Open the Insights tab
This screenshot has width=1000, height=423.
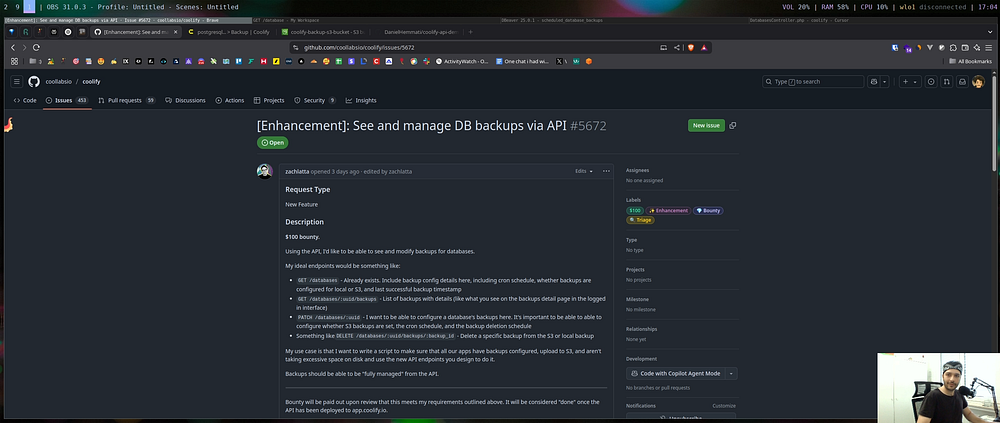(x=361, y=100)
